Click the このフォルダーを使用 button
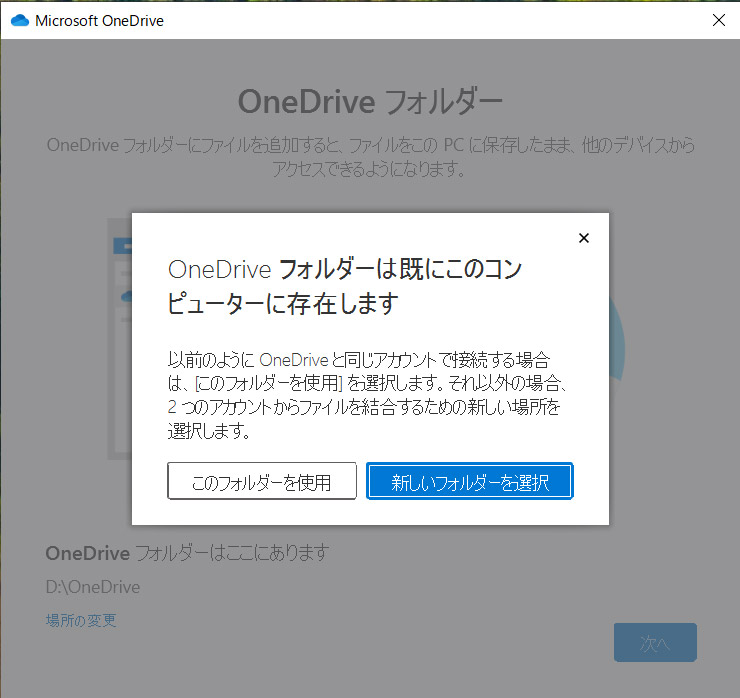Viewport: 740px width, 698px height. [262, 481]
